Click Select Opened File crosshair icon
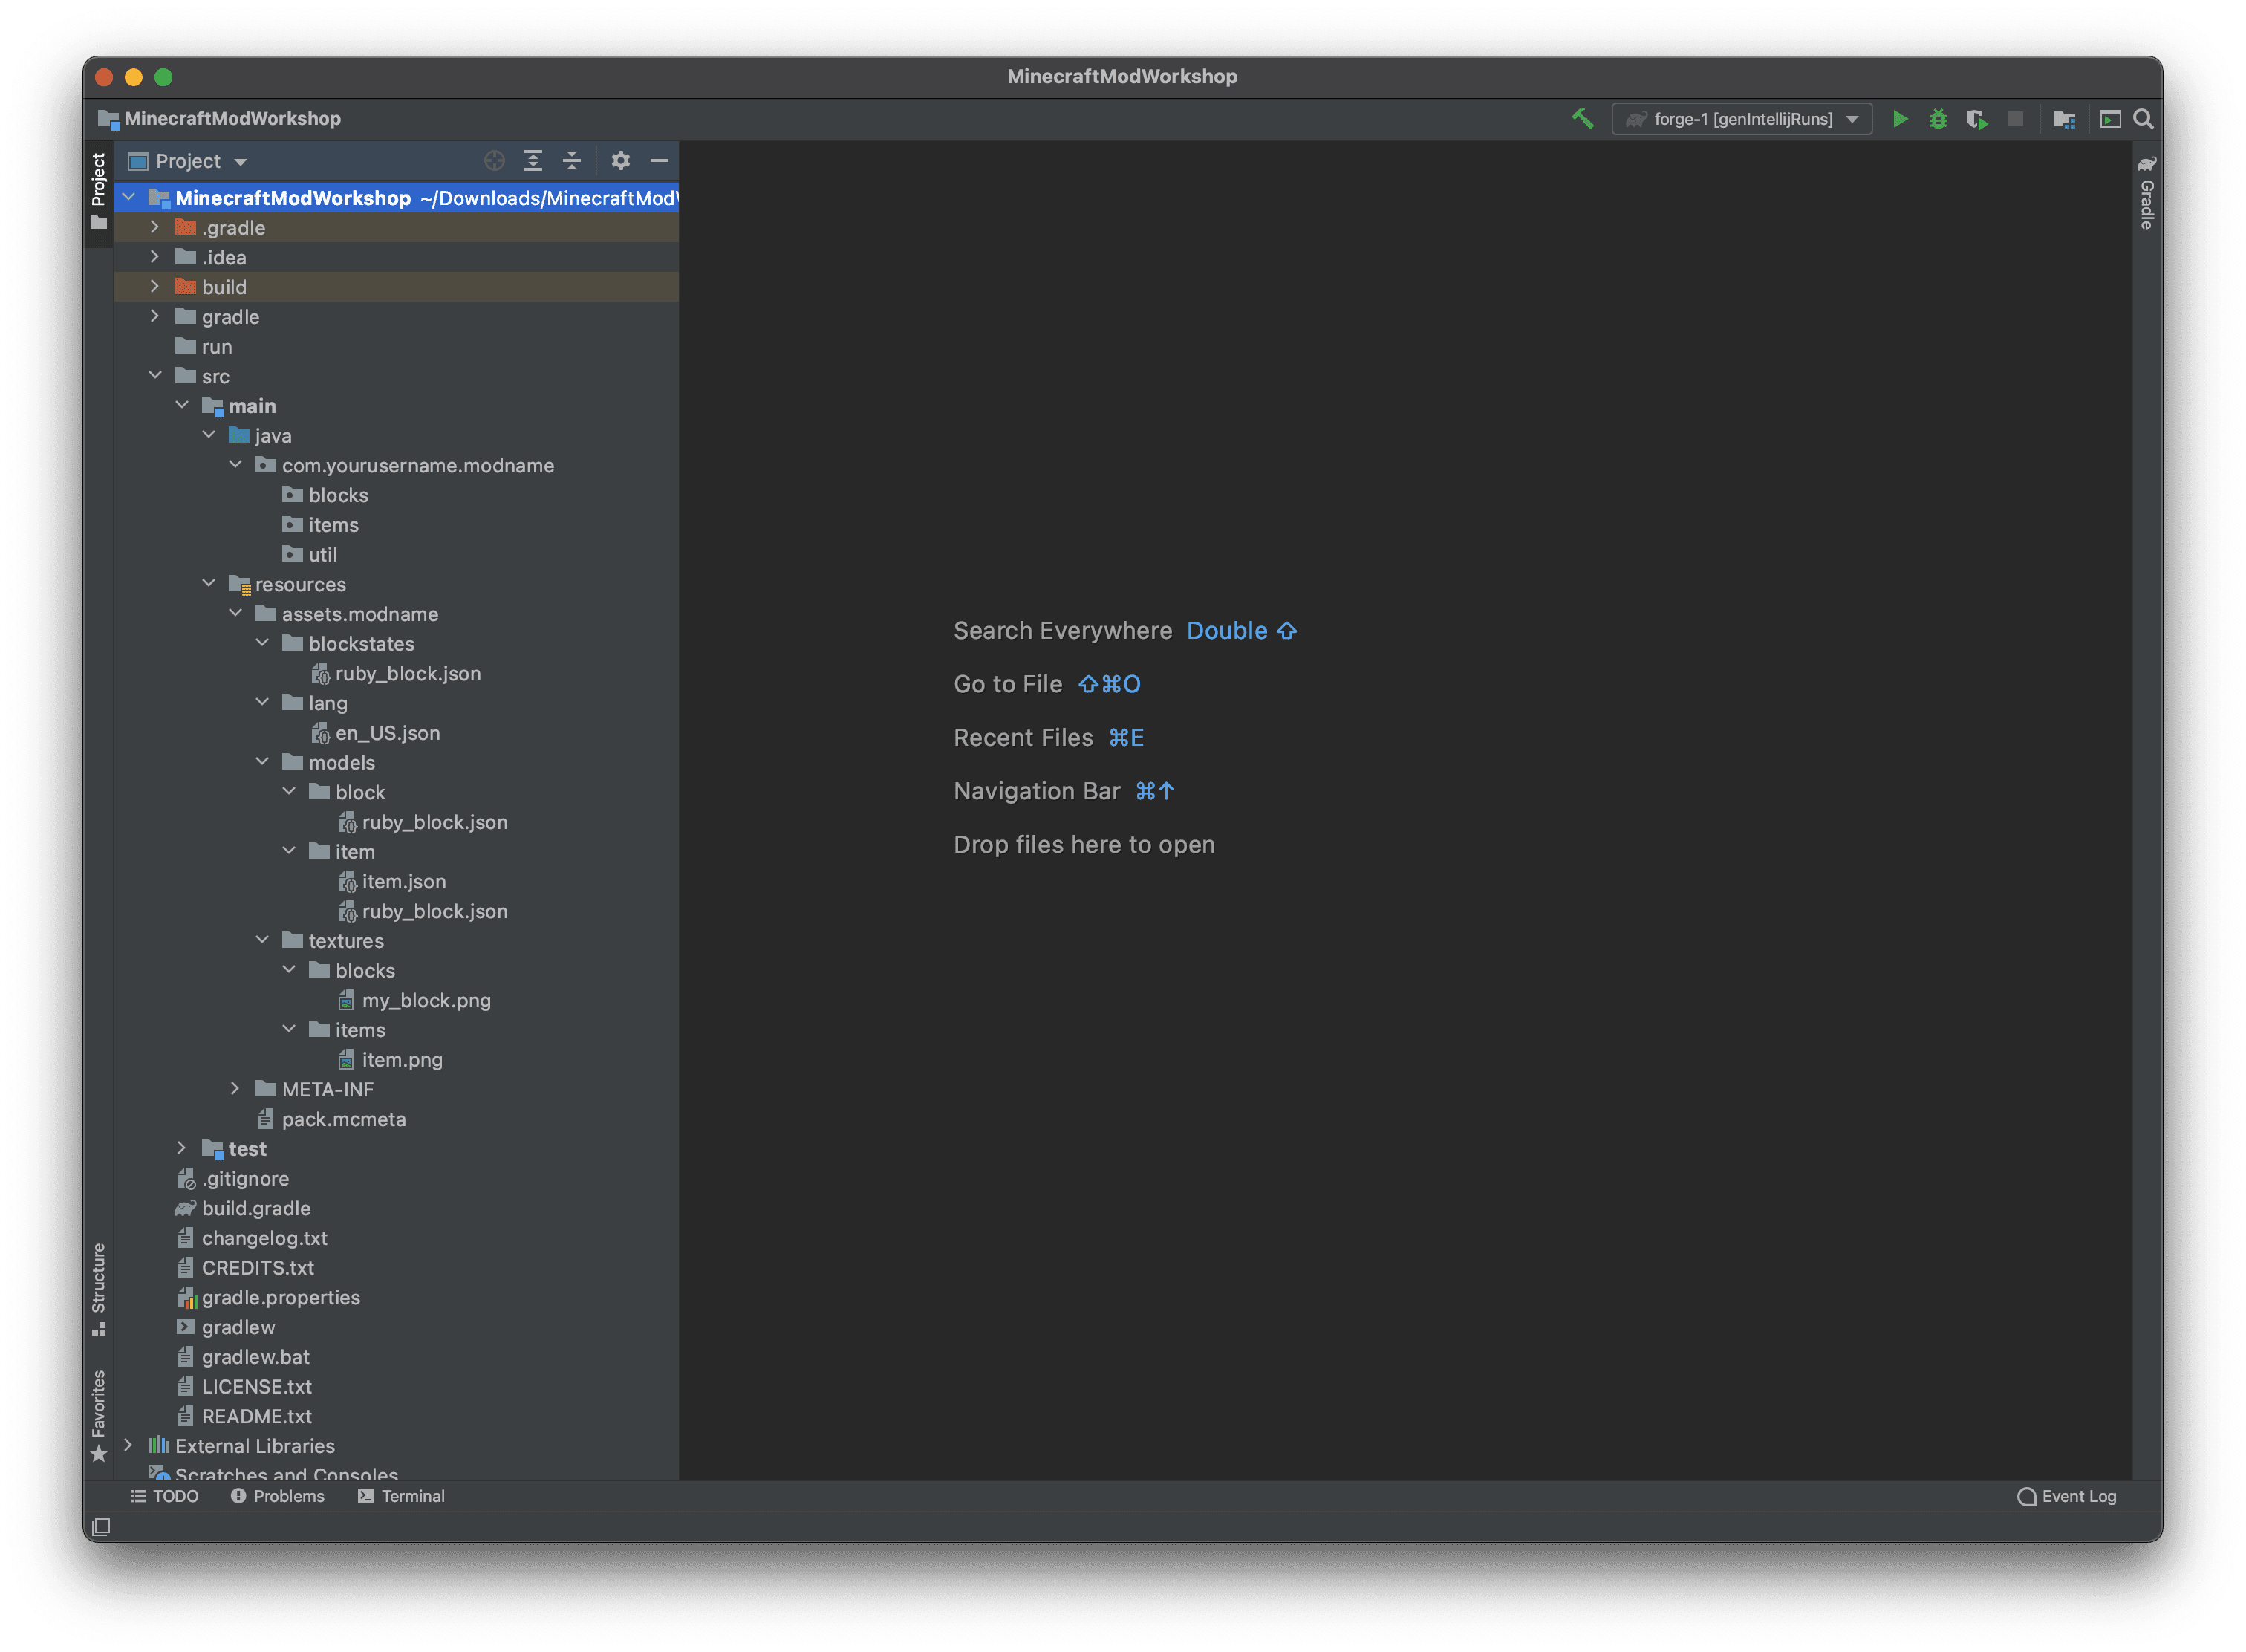 [x=494, y=161]
